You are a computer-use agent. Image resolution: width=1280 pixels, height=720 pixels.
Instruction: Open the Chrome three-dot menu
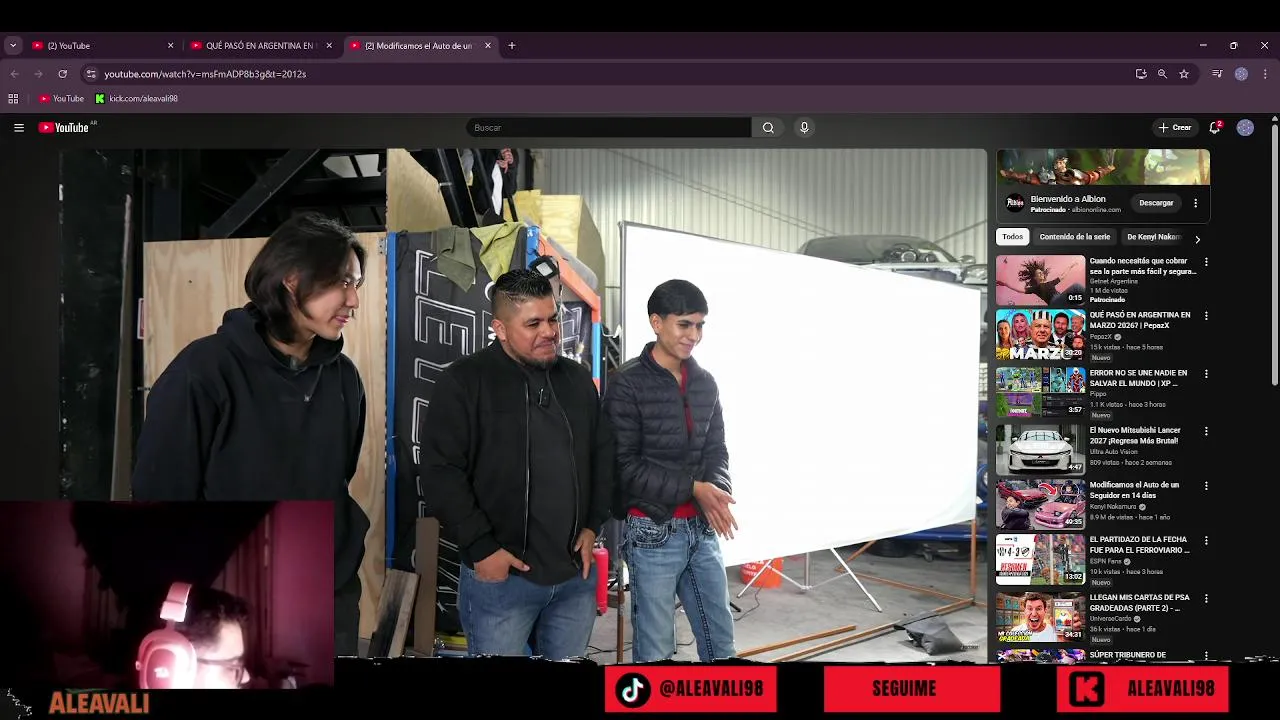1265,74
